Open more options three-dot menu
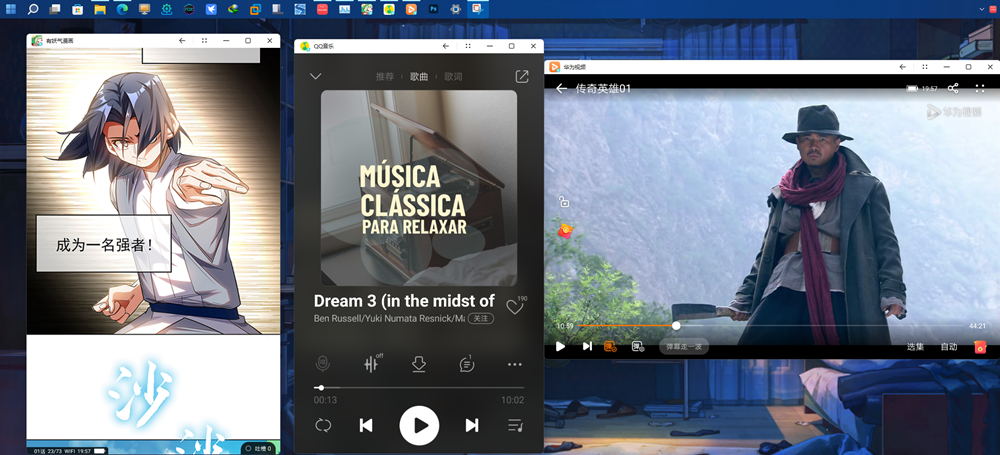Screen dimensions: 1000x455 tap(515, 364)
